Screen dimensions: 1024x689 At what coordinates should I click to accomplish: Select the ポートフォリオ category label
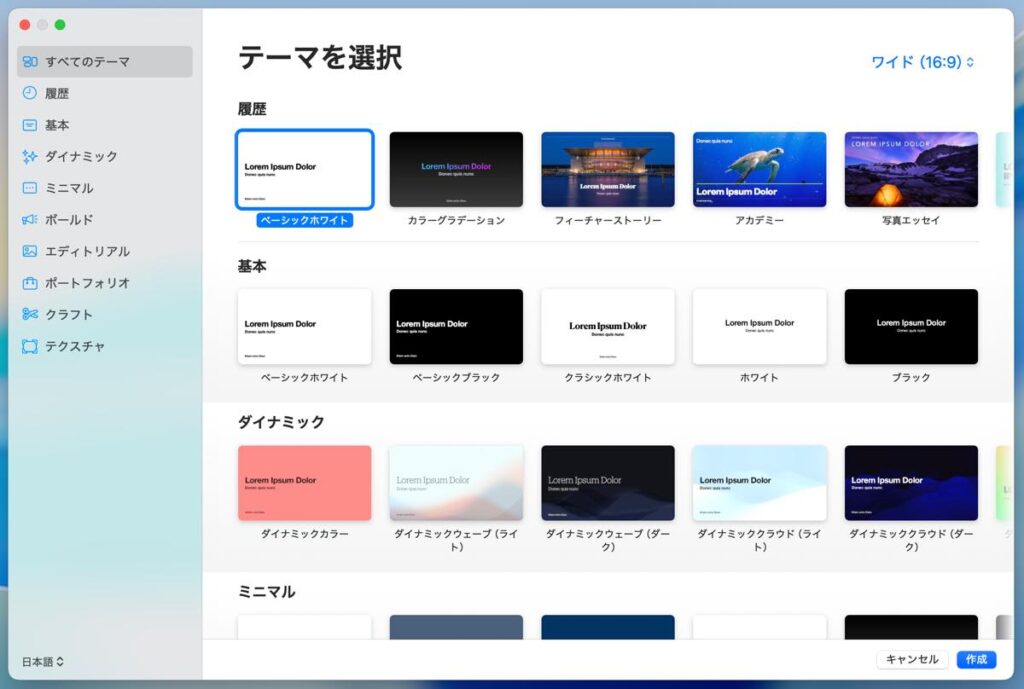pos(87,283)
